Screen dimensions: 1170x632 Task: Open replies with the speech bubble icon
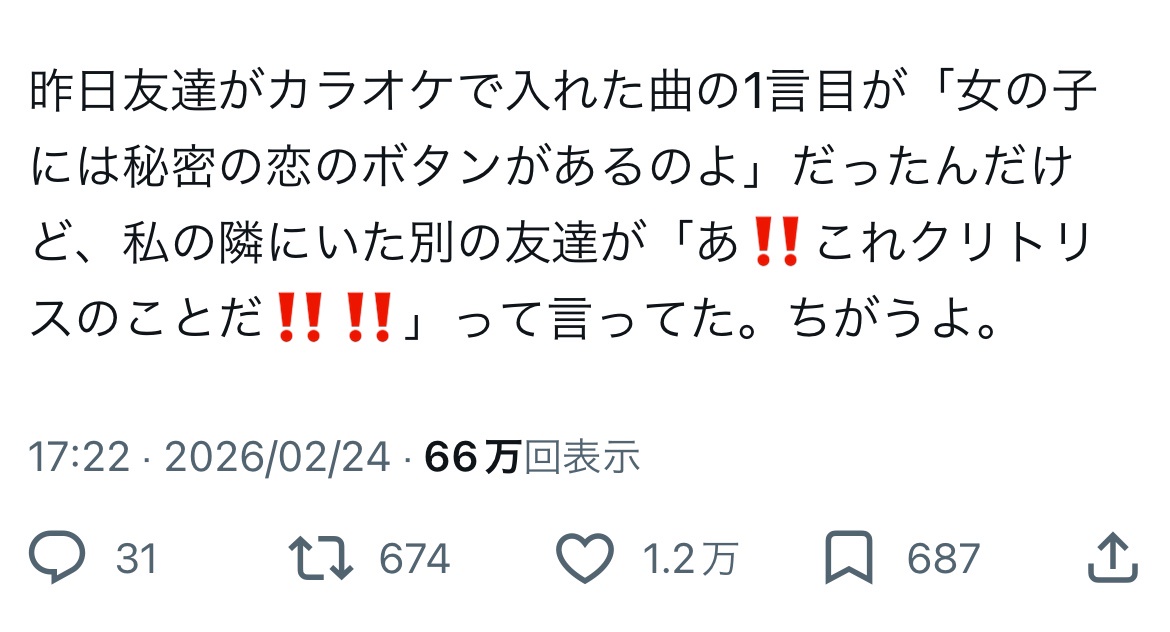(57, 557)
